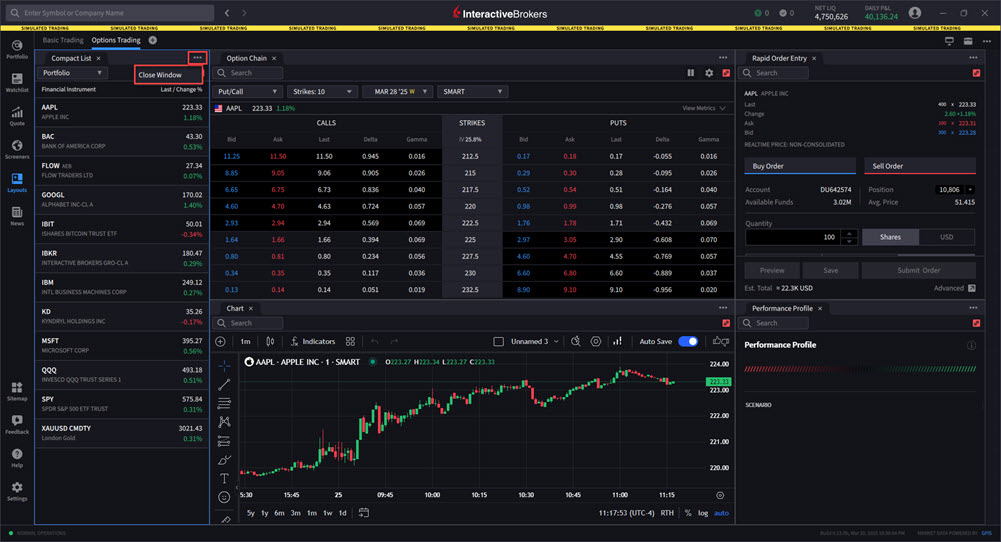Switch to the Basic Trading tab
This screenshot has height=542, width=1001.
point(63,40)
